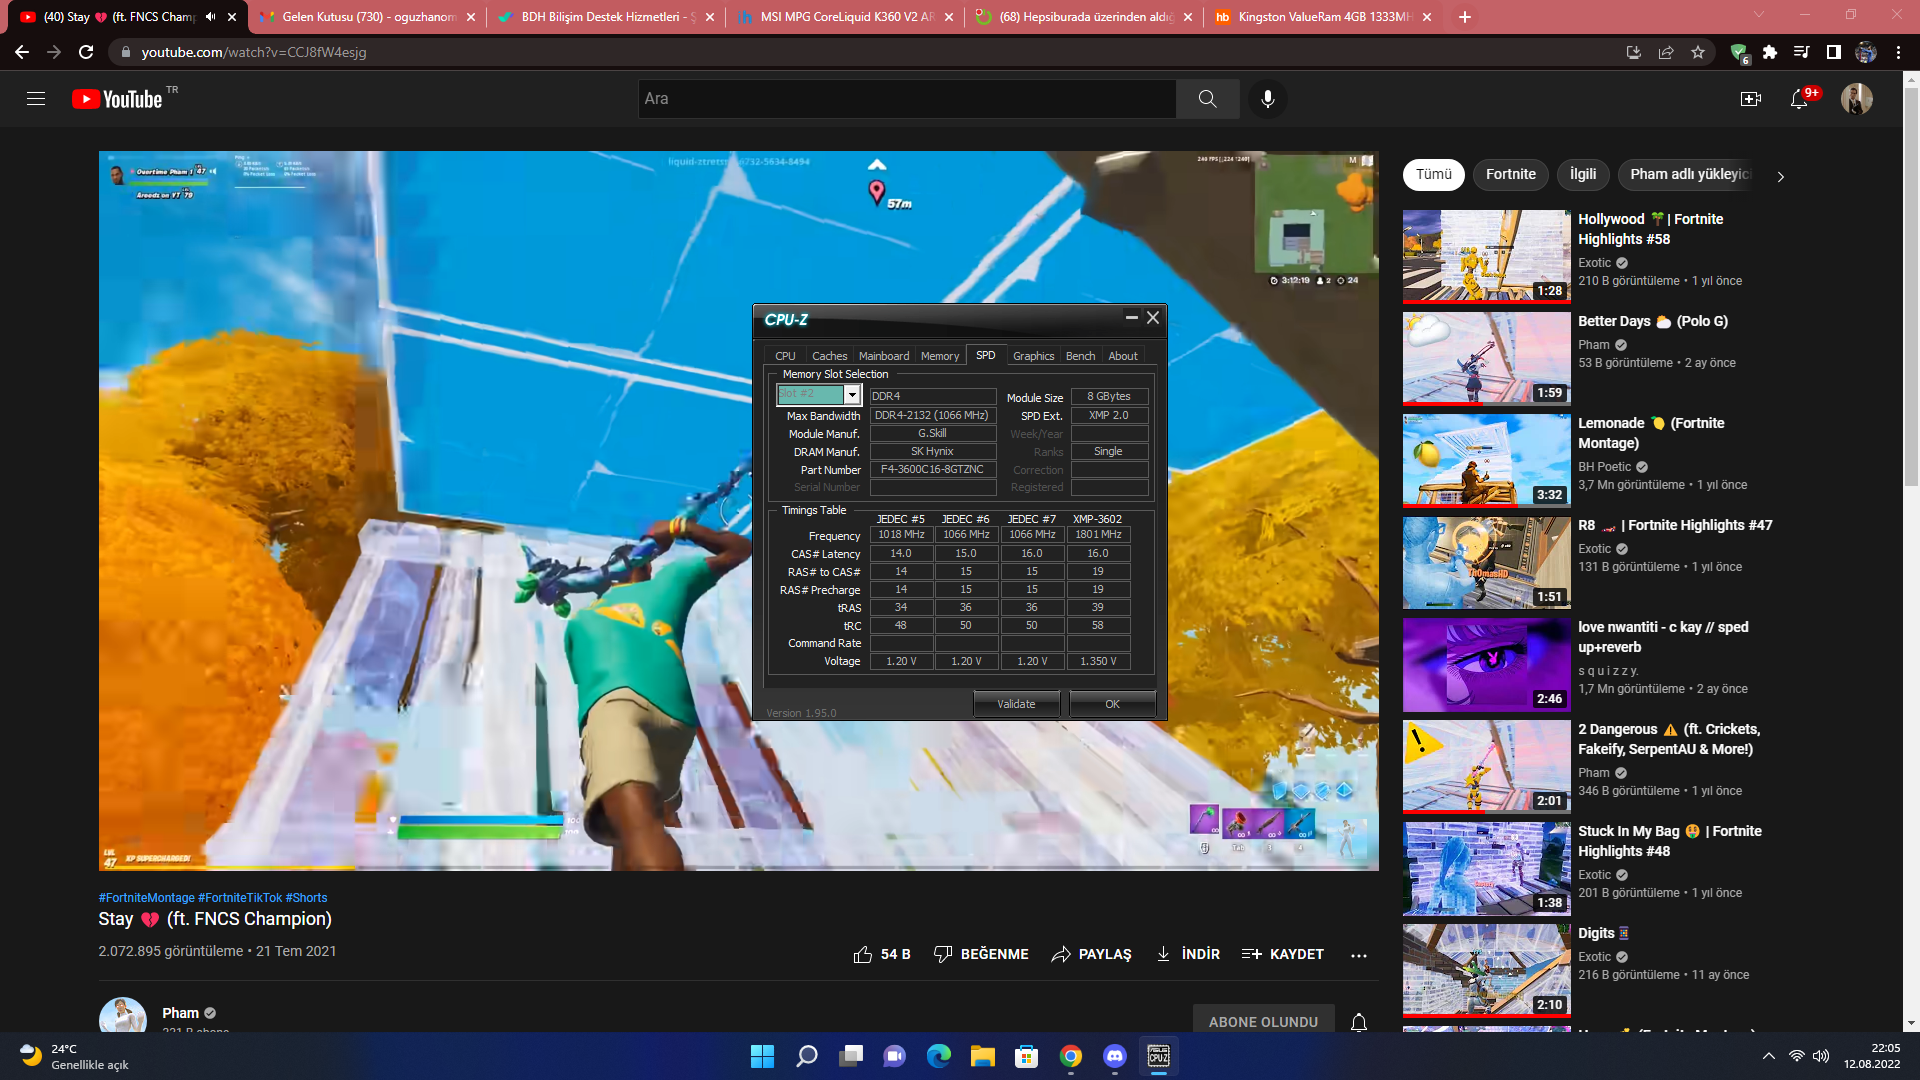Expand filter chips with right chevron
The height and width of the screenshot is (1080, 1920).
tap(1780, 176)
